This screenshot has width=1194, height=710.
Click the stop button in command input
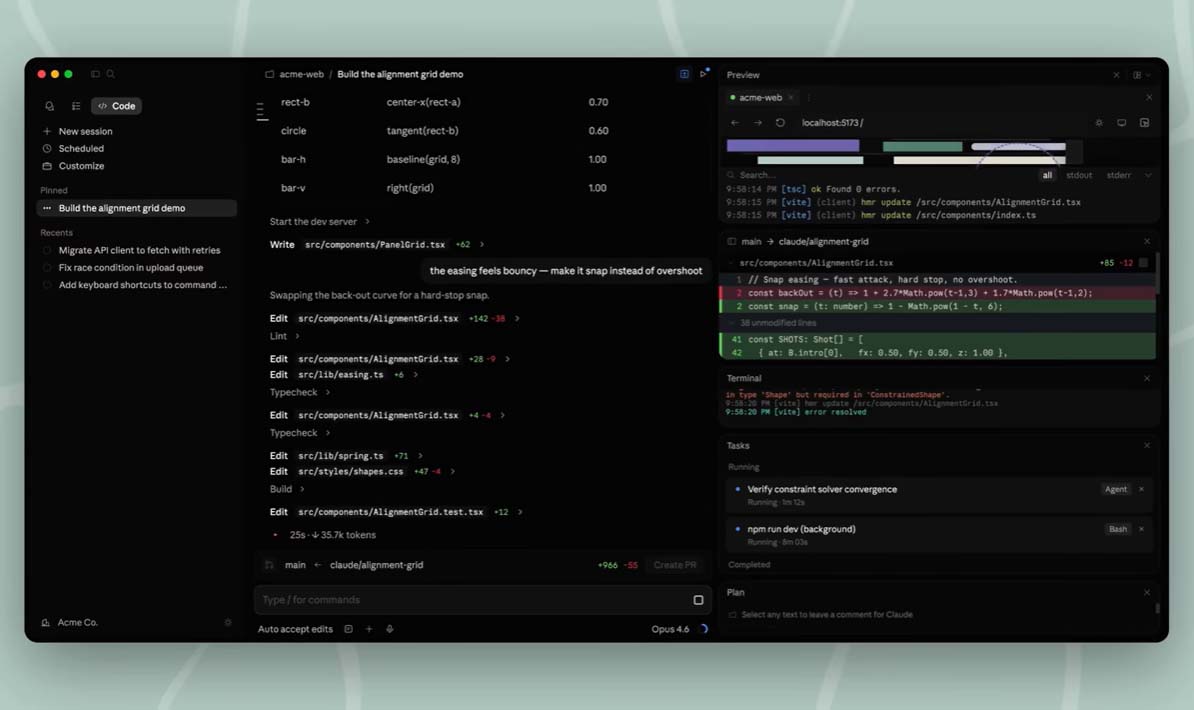point(698,600)
